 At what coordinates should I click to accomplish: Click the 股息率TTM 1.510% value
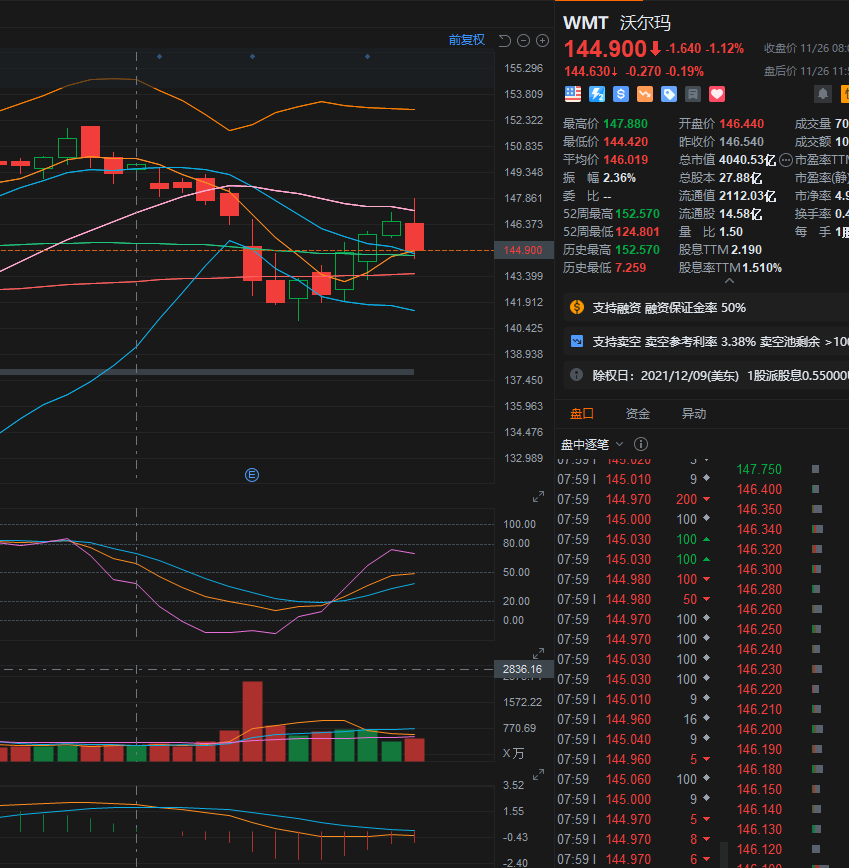[762, 268]
